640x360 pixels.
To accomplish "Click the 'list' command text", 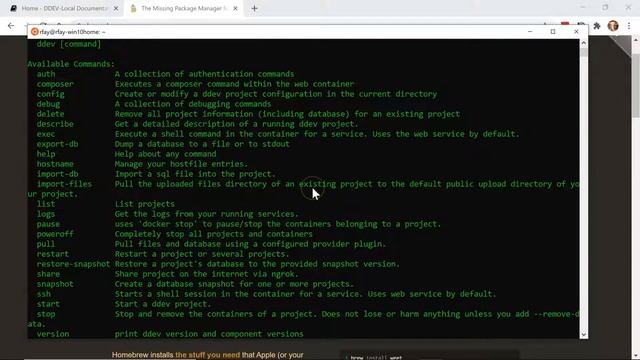I will click(46, 204).
